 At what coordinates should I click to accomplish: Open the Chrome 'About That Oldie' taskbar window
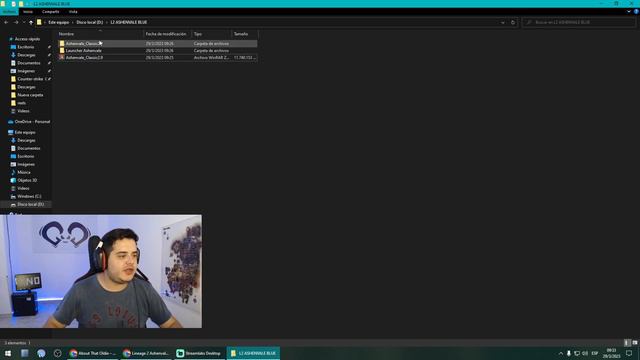pos(93,353)
